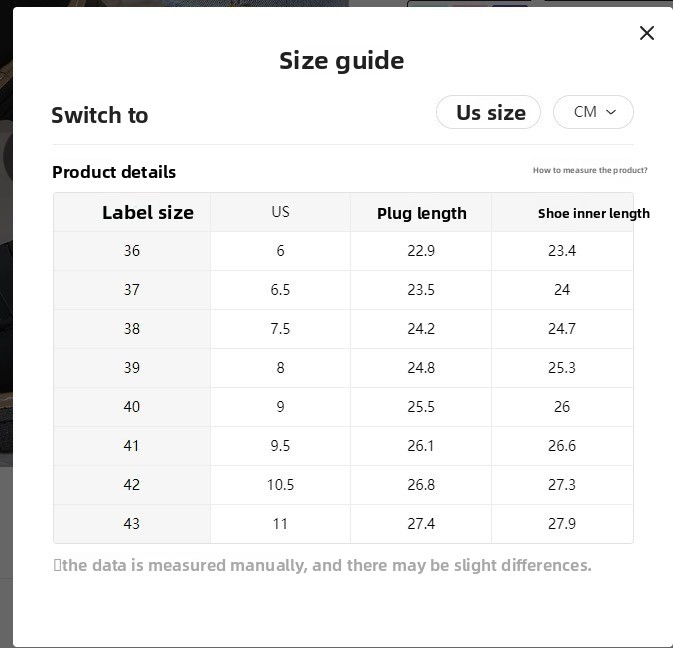Select the Plug length column header
673x648 pixels.
tap(421, 213)
